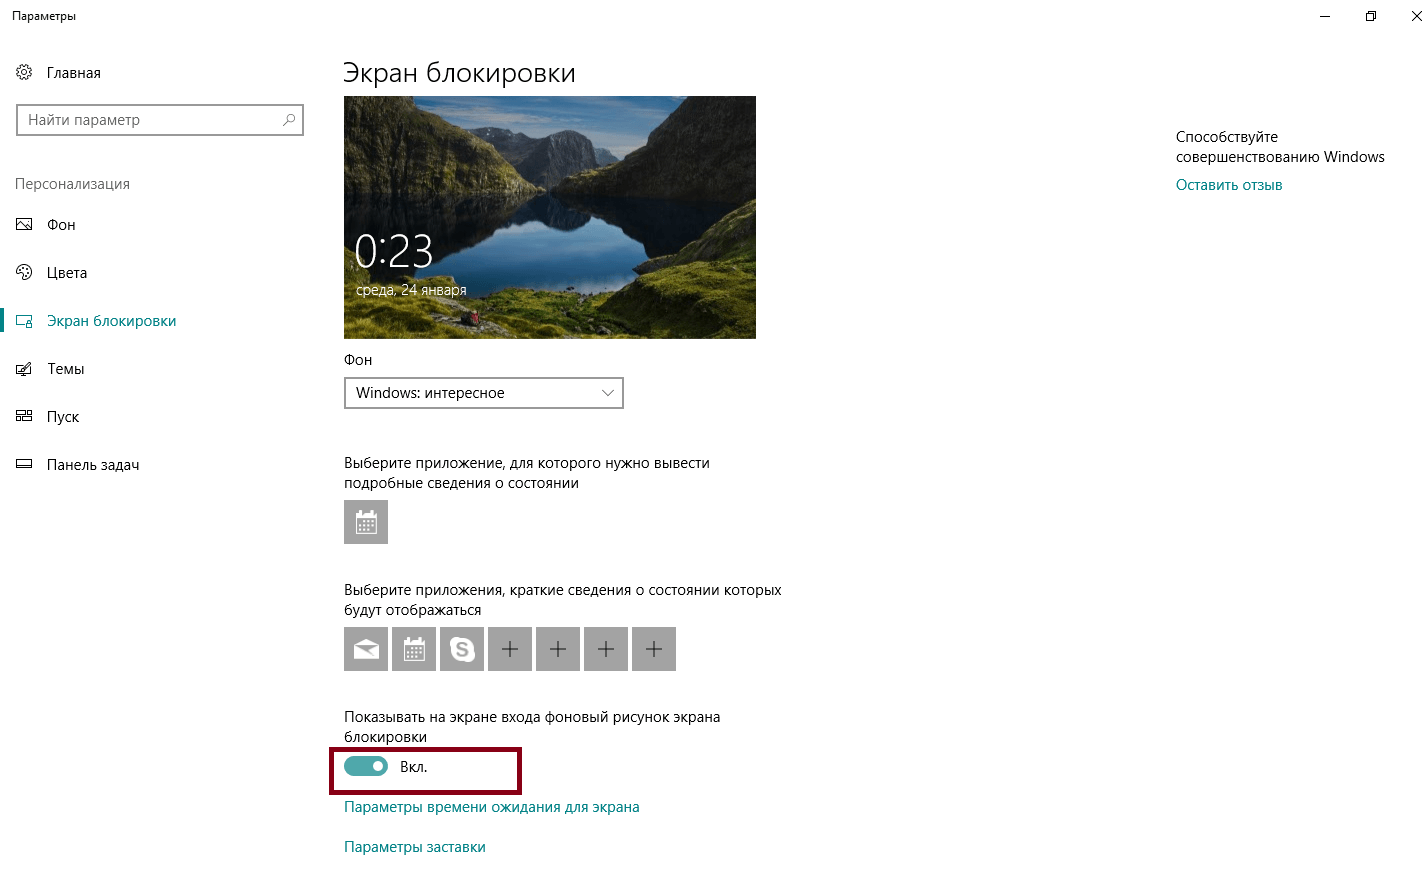Minimize the Параметры window
The height and width of the screenshot is (886, 1428).
coord(1325,16)
